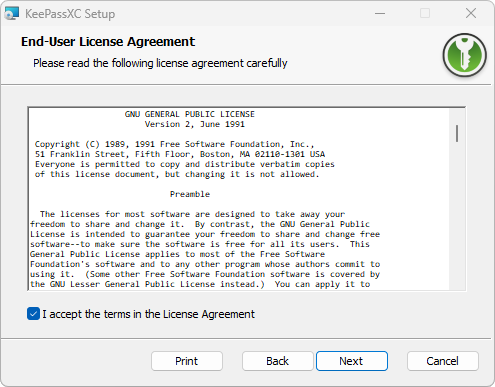495x387 pixels.
Task: Click the greyed-out maximize window button
Action: (x=425, y=13)
